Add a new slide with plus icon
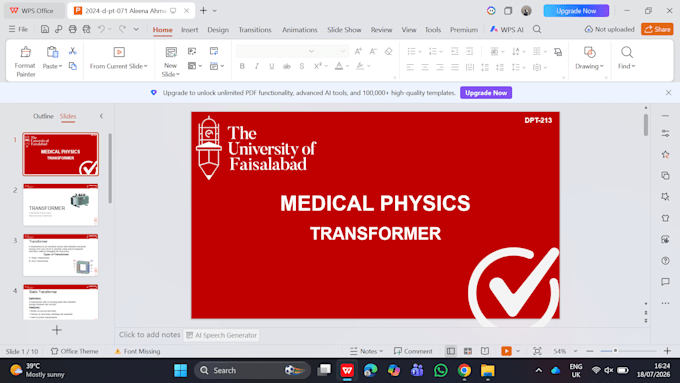This screenshot has height=383, width=680. click(x=57, y=330)
